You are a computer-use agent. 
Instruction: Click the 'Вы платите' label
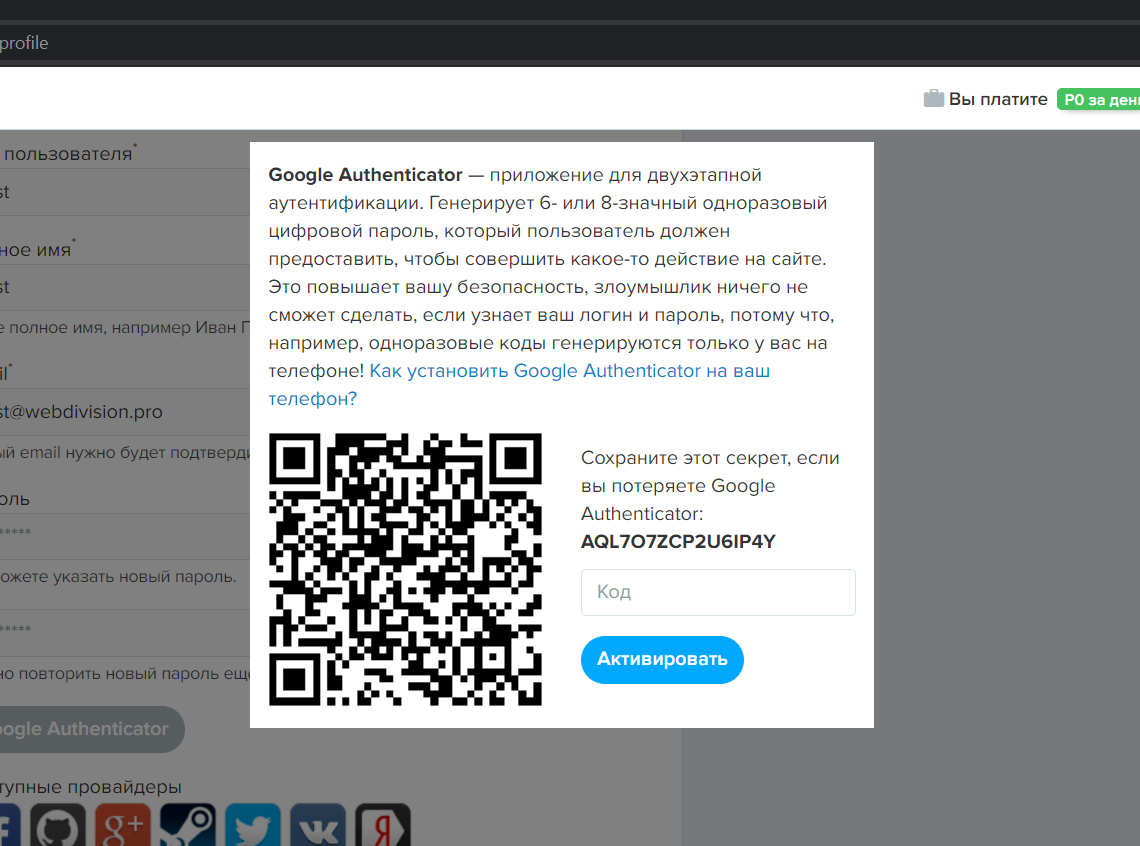pyautogui.click(x=997, y=99)
